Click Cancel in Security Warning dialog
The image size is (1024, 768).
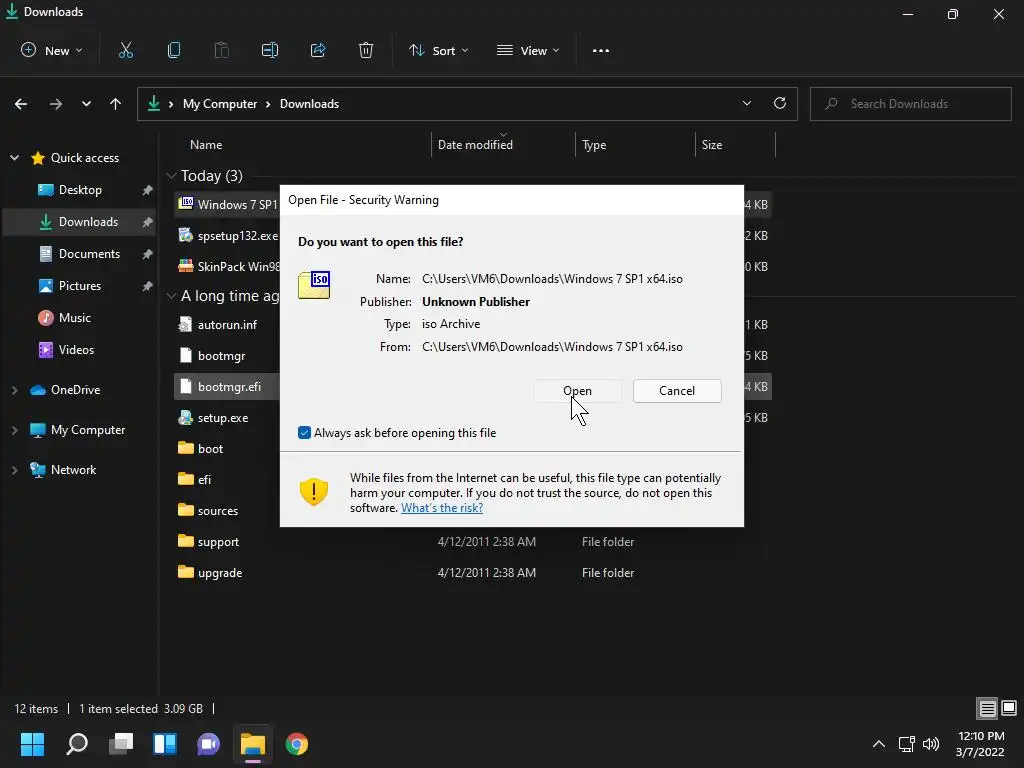[x=677, y=391]
